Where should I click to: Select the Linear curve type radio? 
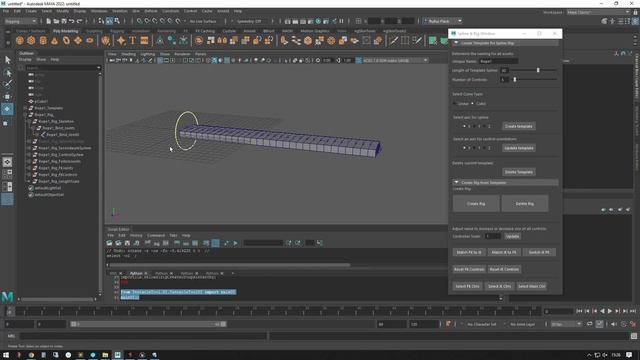[x=454, y=104]
